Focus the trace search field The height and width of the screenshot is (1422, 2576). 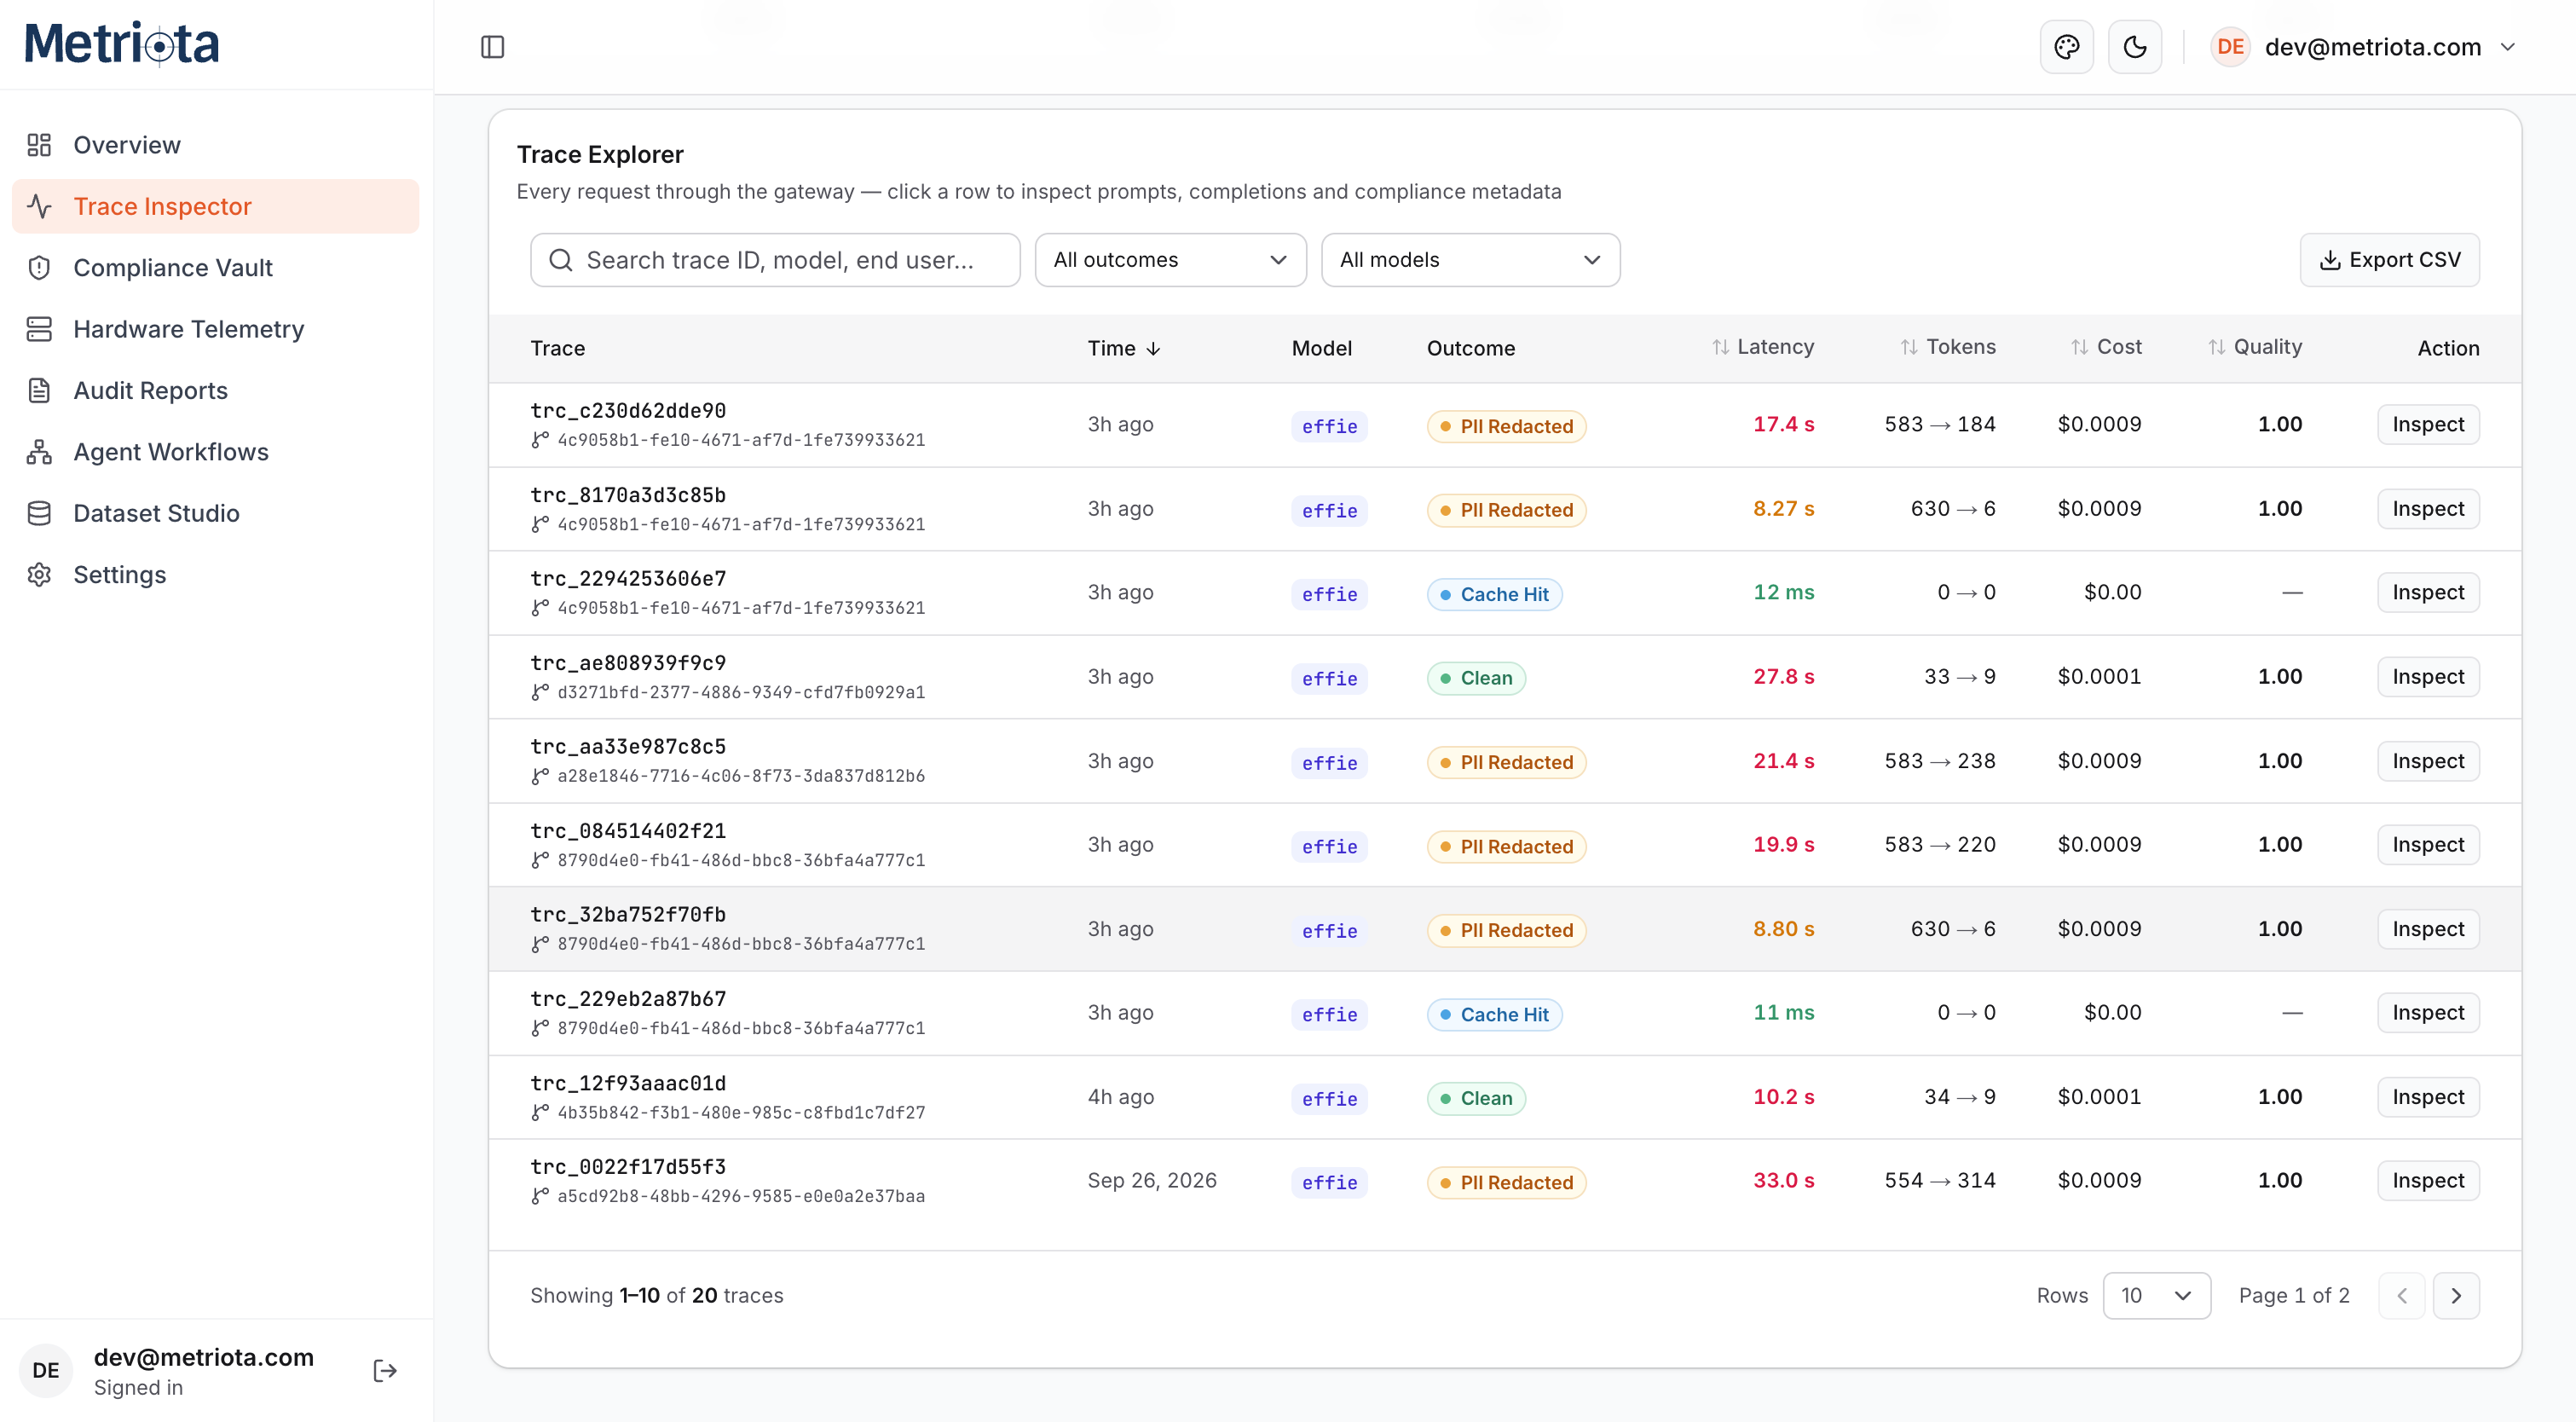775,260
